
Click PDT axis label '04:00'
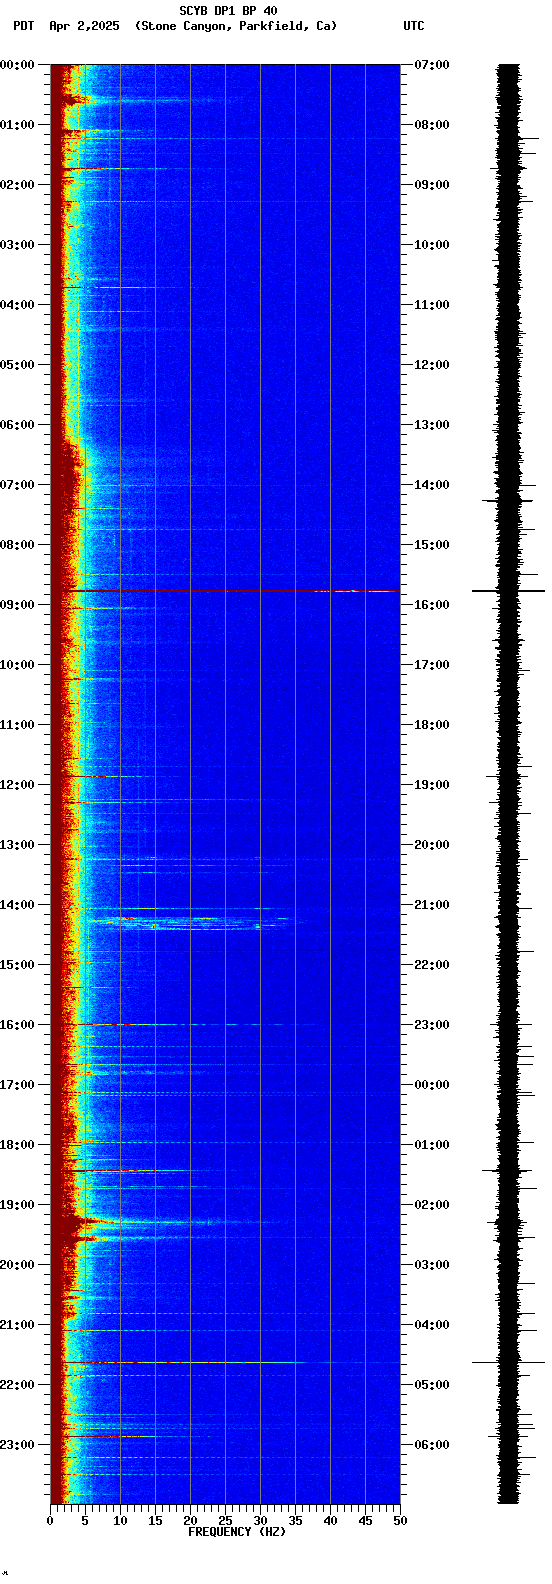17,305
